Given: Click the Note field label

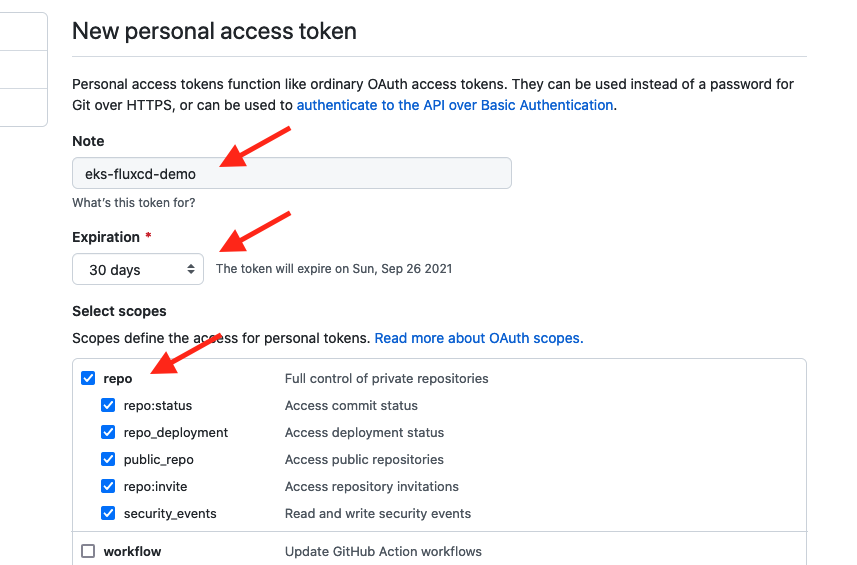Looking at the screenshot, I should point(88,141).
